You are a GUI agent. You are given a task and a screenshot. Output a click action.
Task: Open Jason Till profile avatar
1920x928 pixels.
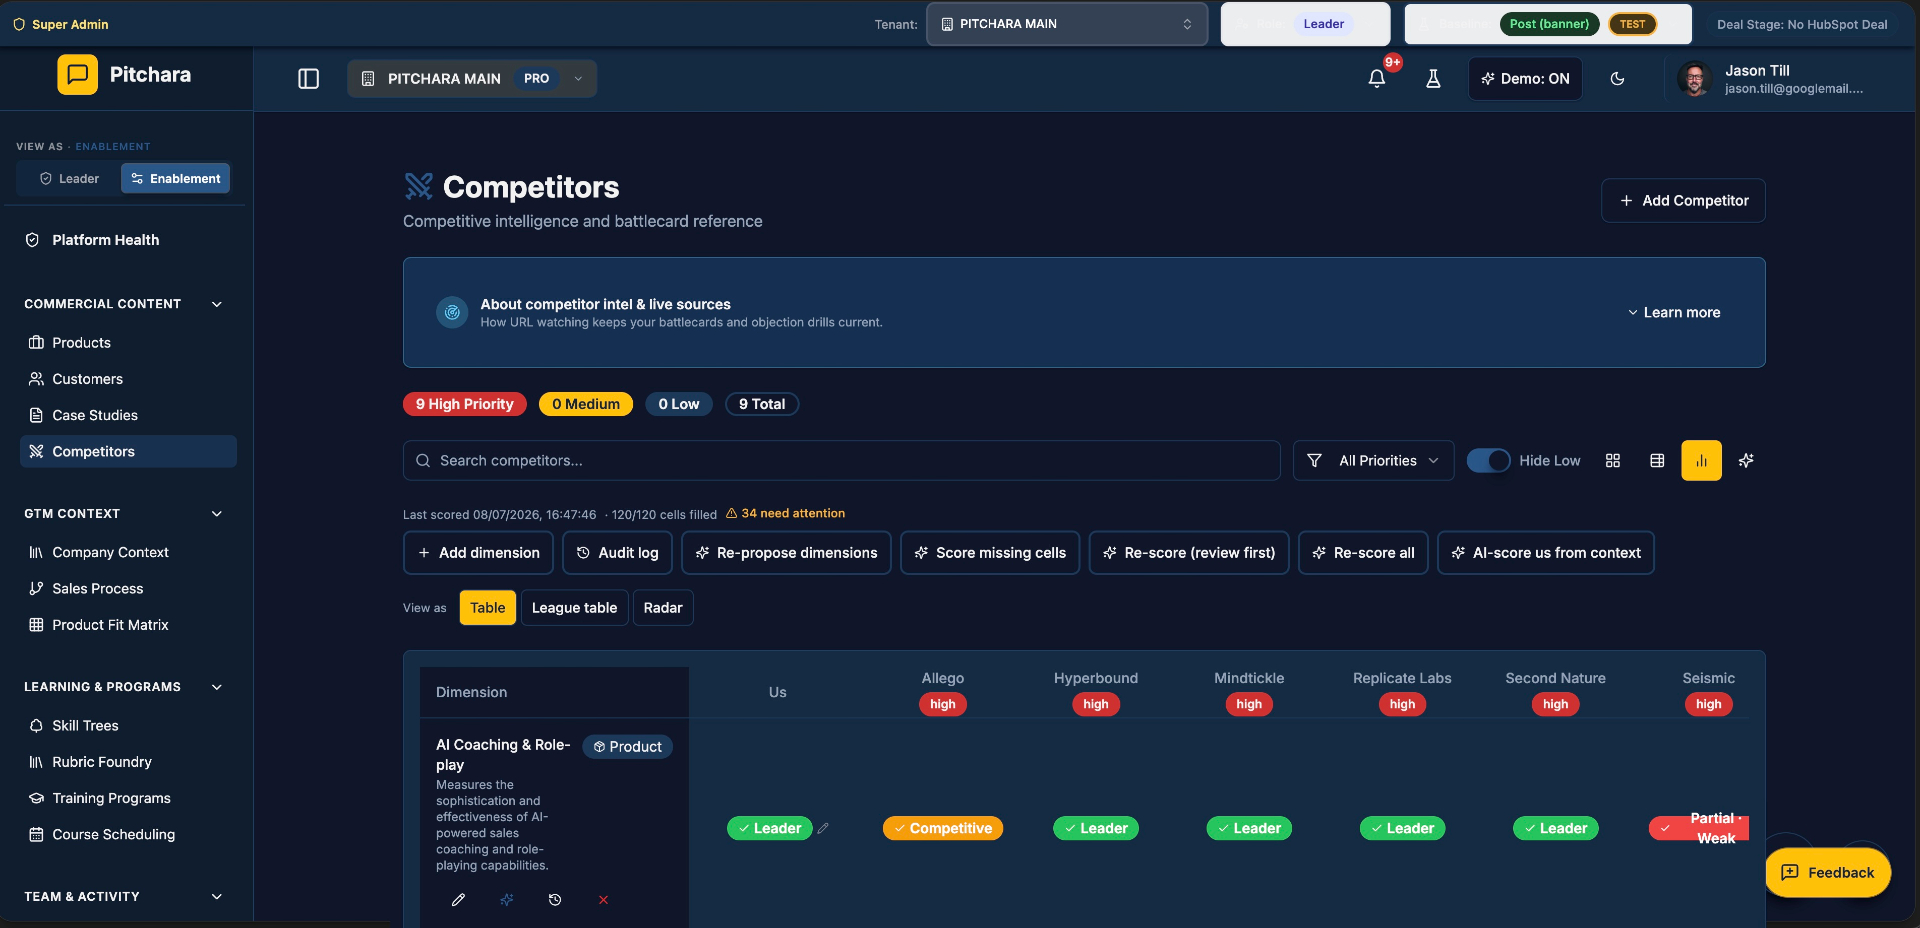(1694, 79)
